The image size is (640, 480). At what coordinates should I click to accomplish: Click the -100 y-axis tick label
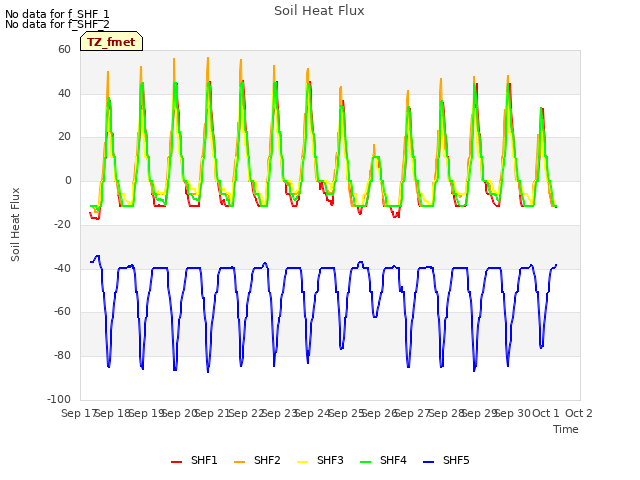coord(59,399)
